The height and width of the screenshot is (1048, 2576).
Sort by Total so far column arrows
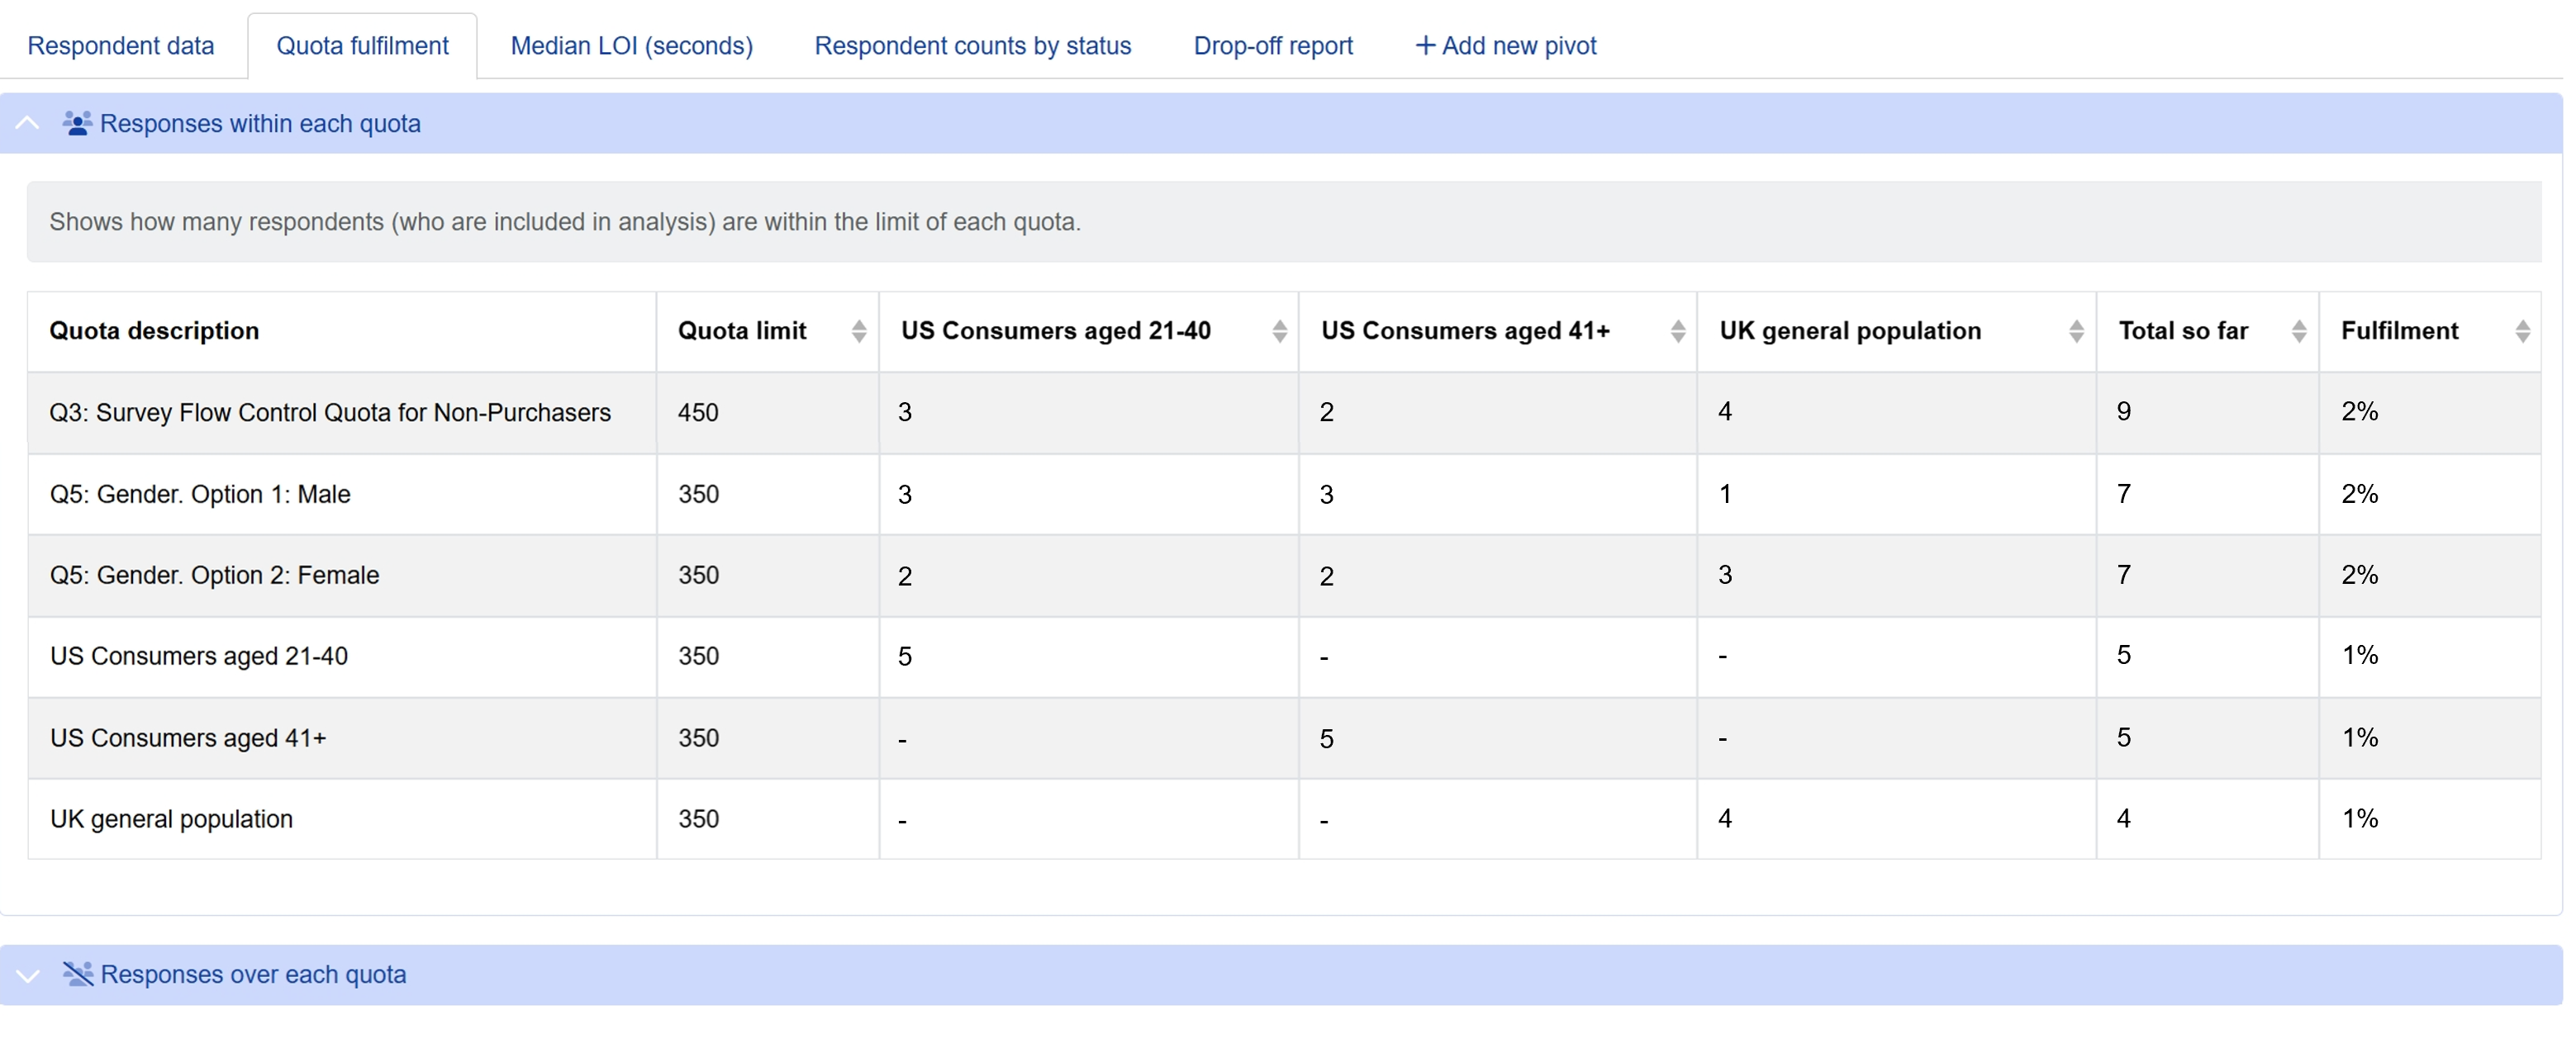click(x=2298, y=331)
